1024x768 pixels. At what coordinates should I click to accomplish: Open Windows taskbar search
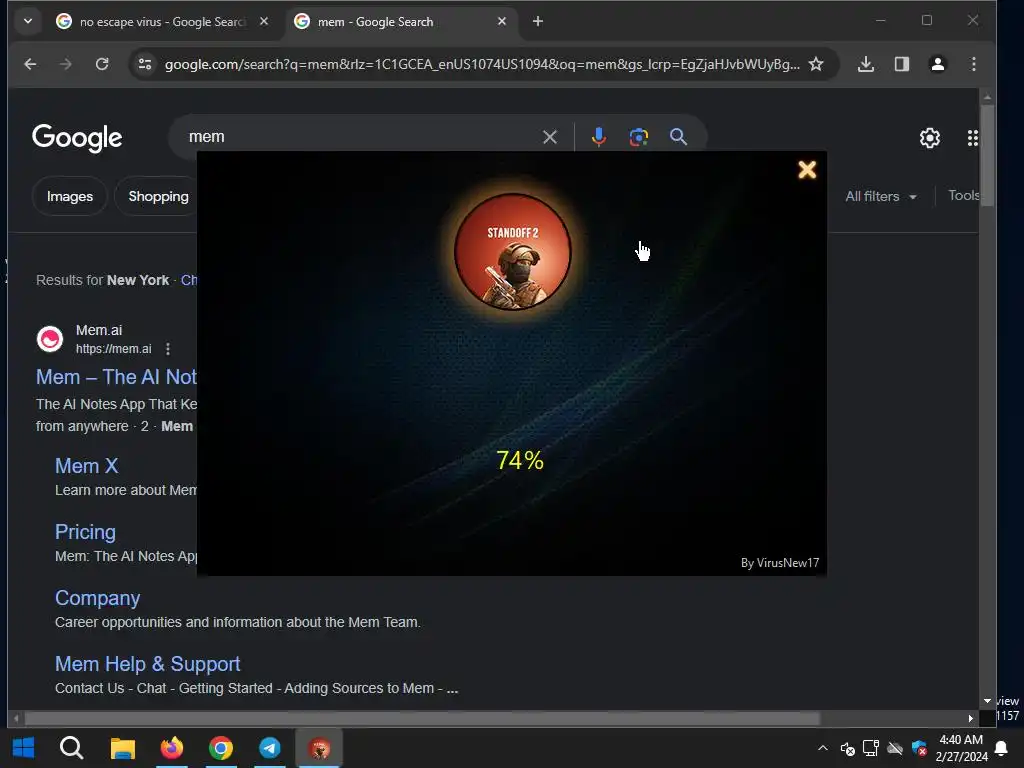[x=71, y=748]
